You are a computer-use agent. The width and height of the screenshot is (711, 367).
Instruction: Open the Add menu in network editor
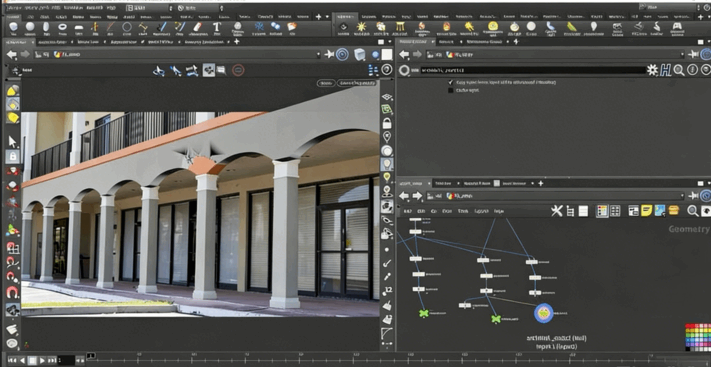point(407,211)
